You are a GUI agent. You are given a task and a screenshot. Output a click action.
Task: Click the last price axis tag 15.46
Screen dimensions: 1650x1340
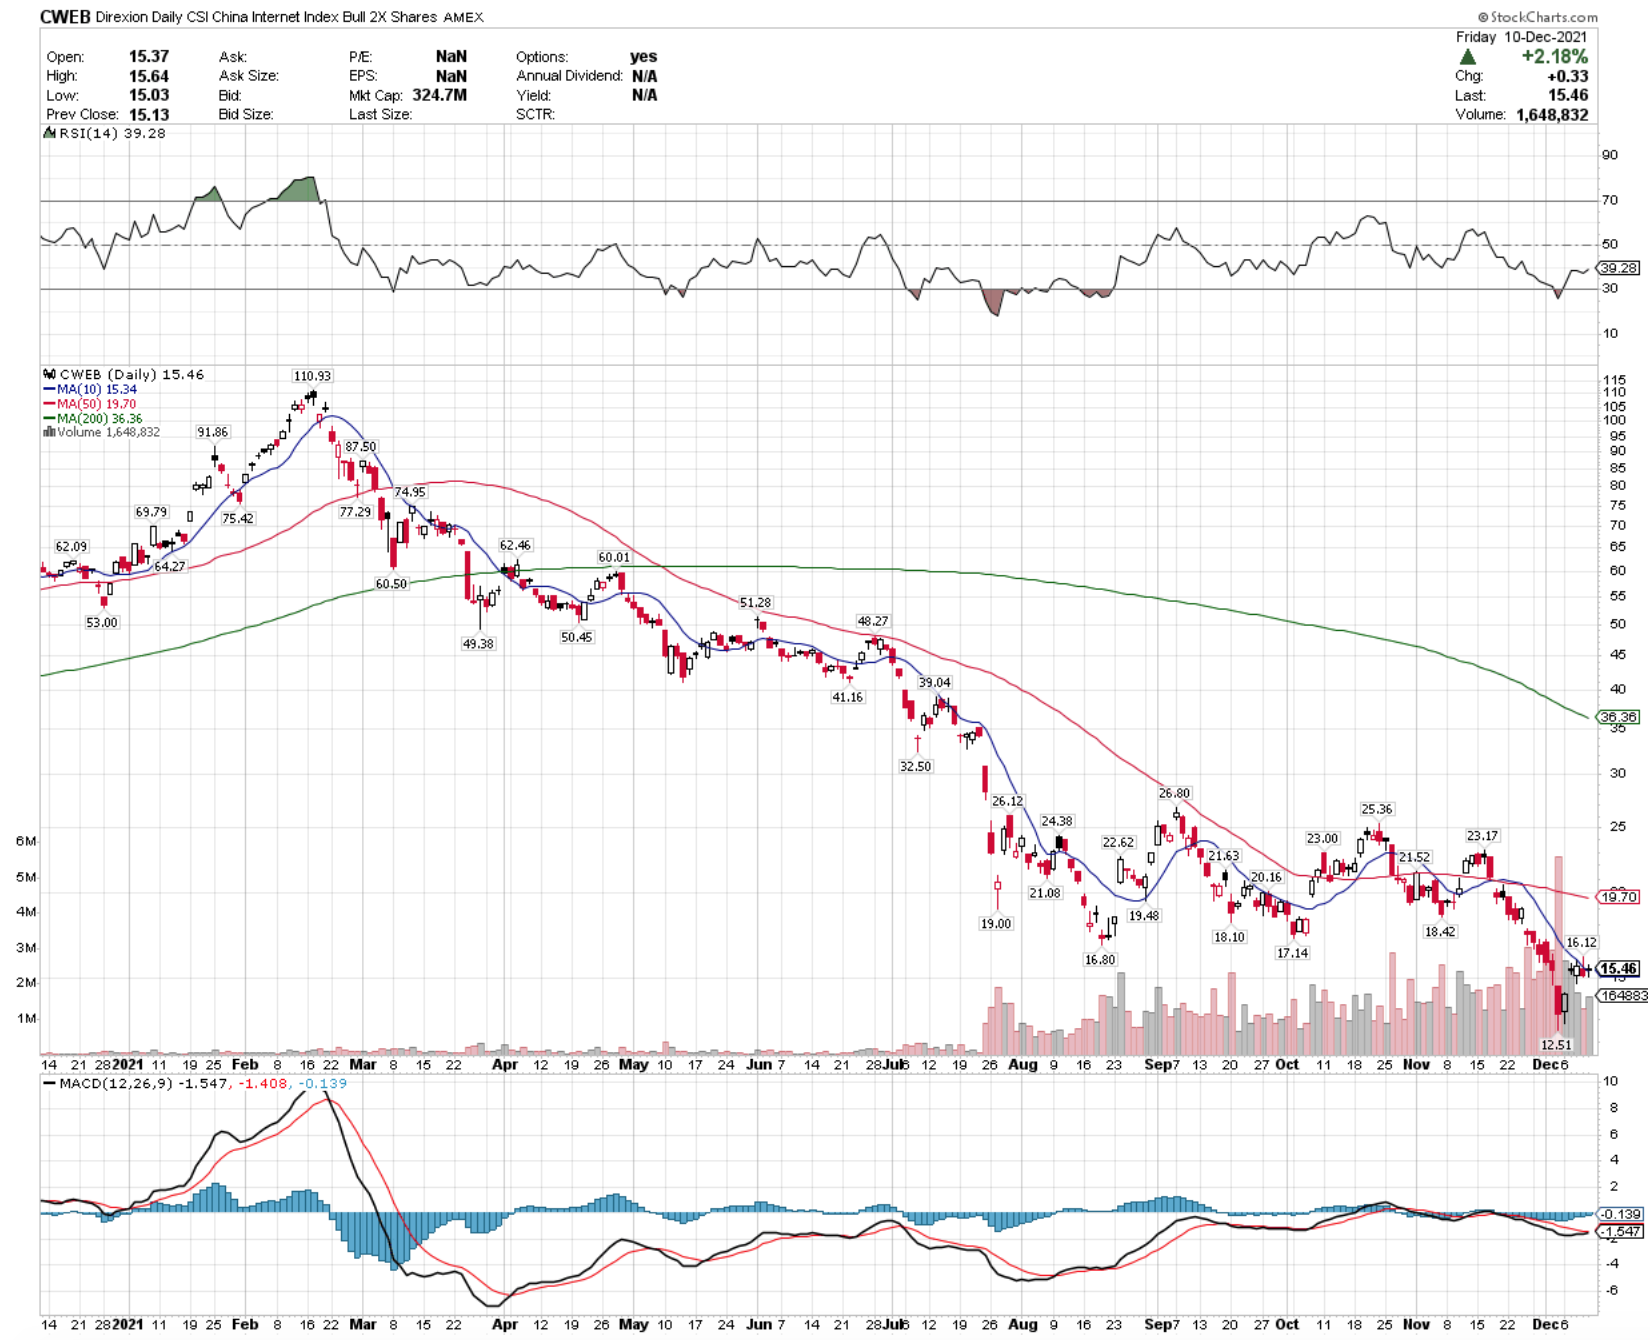coord(1618,968)
